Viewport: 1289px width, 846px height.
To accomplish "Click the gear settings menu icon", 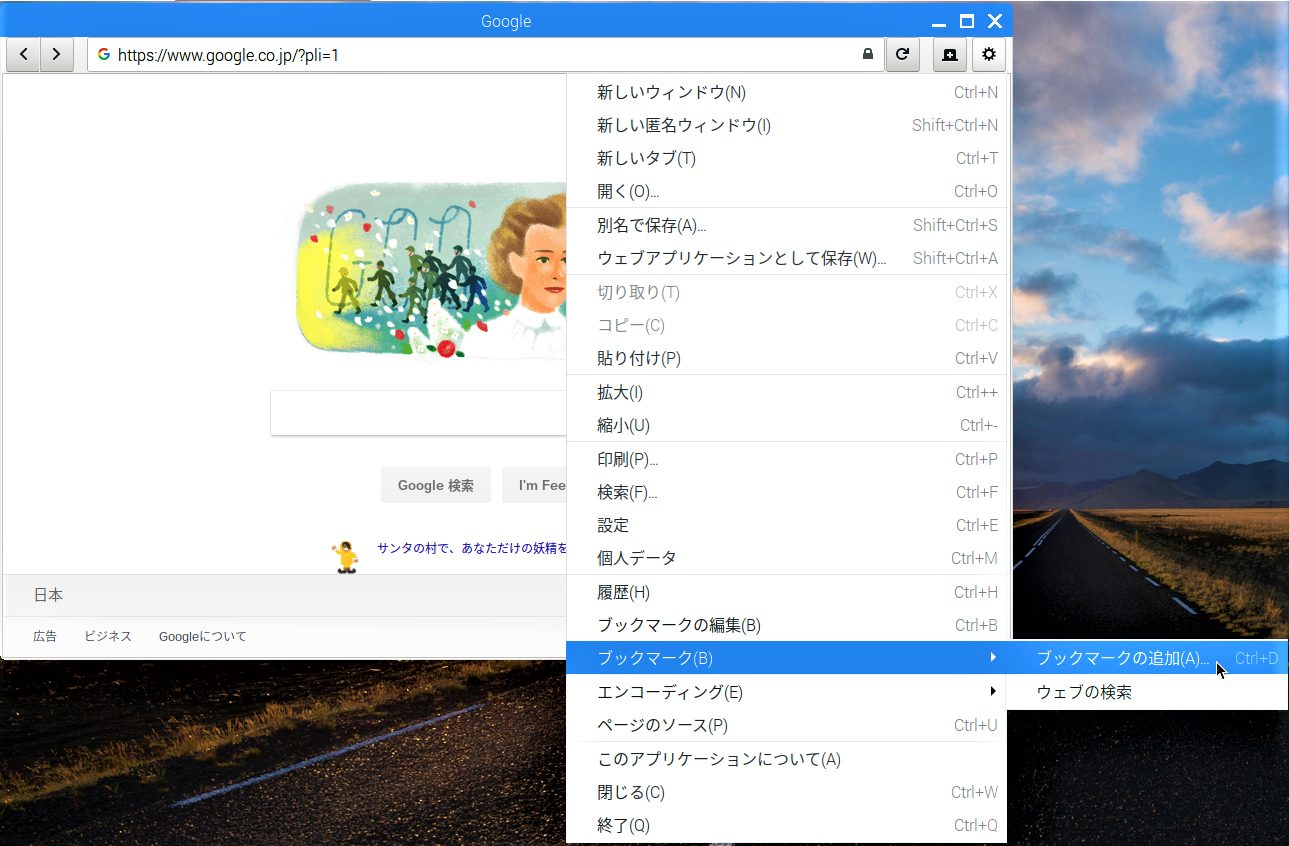I will click(989, 55).
